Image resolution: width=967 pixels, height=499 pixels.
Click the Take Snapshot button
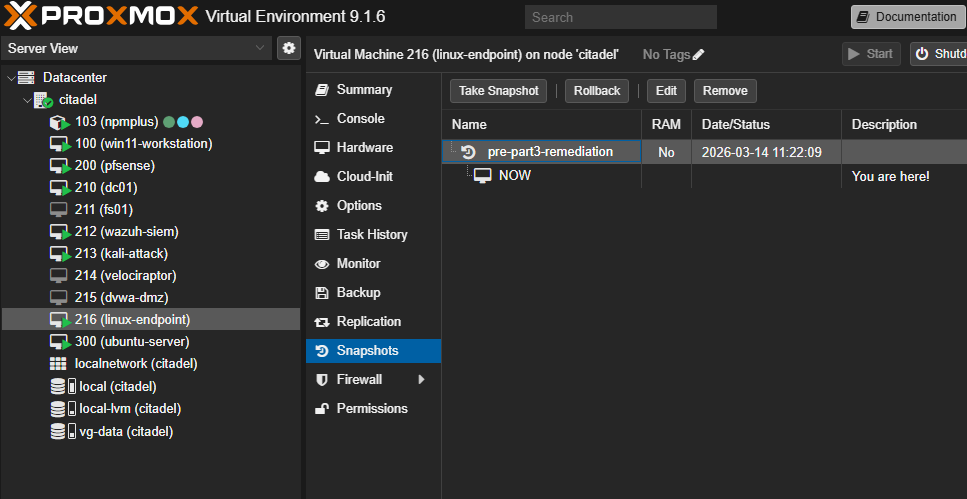(x=498, y=91)
